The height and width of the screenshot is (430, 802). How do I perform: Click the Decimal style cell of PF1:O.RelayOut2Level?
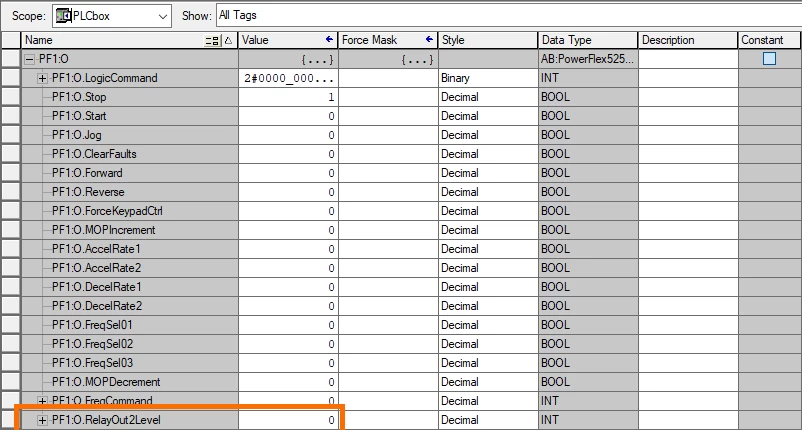point(487,420)
